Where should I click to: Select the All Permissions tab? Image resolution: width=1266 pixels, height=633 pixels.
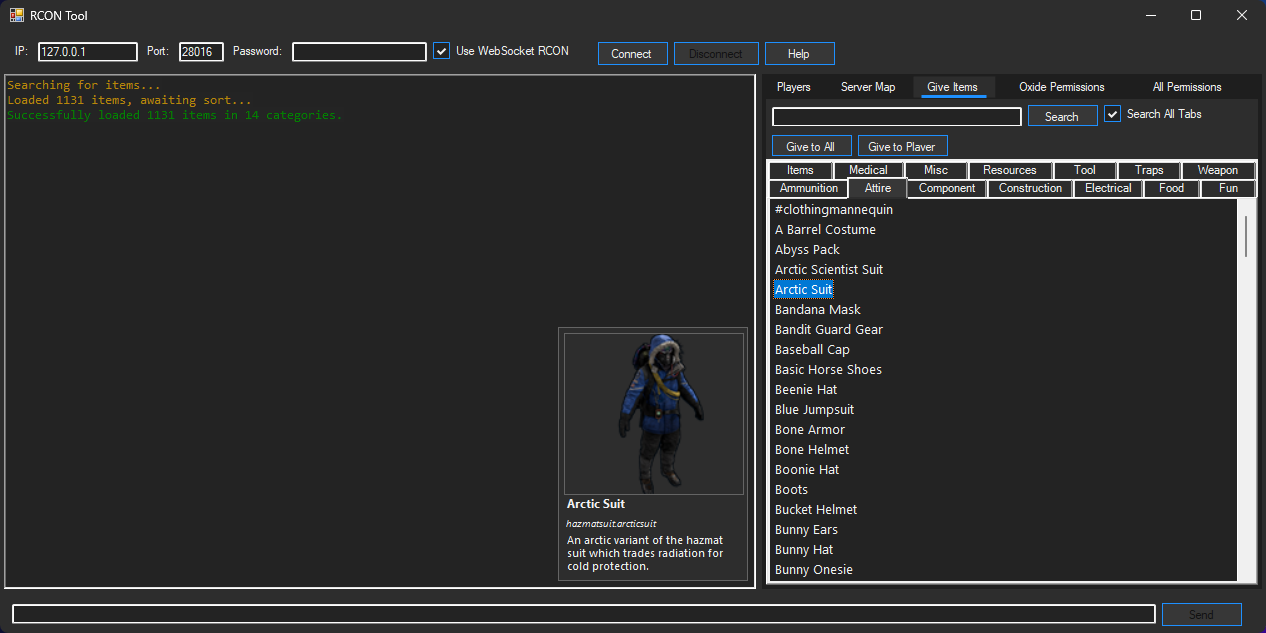point(1186,87)
